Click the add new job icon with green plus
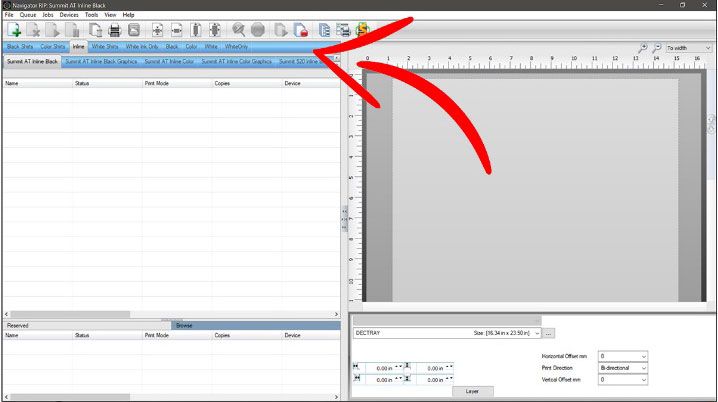Image resolution: width=718 pixels, height=402 pixels. (14, 30)
